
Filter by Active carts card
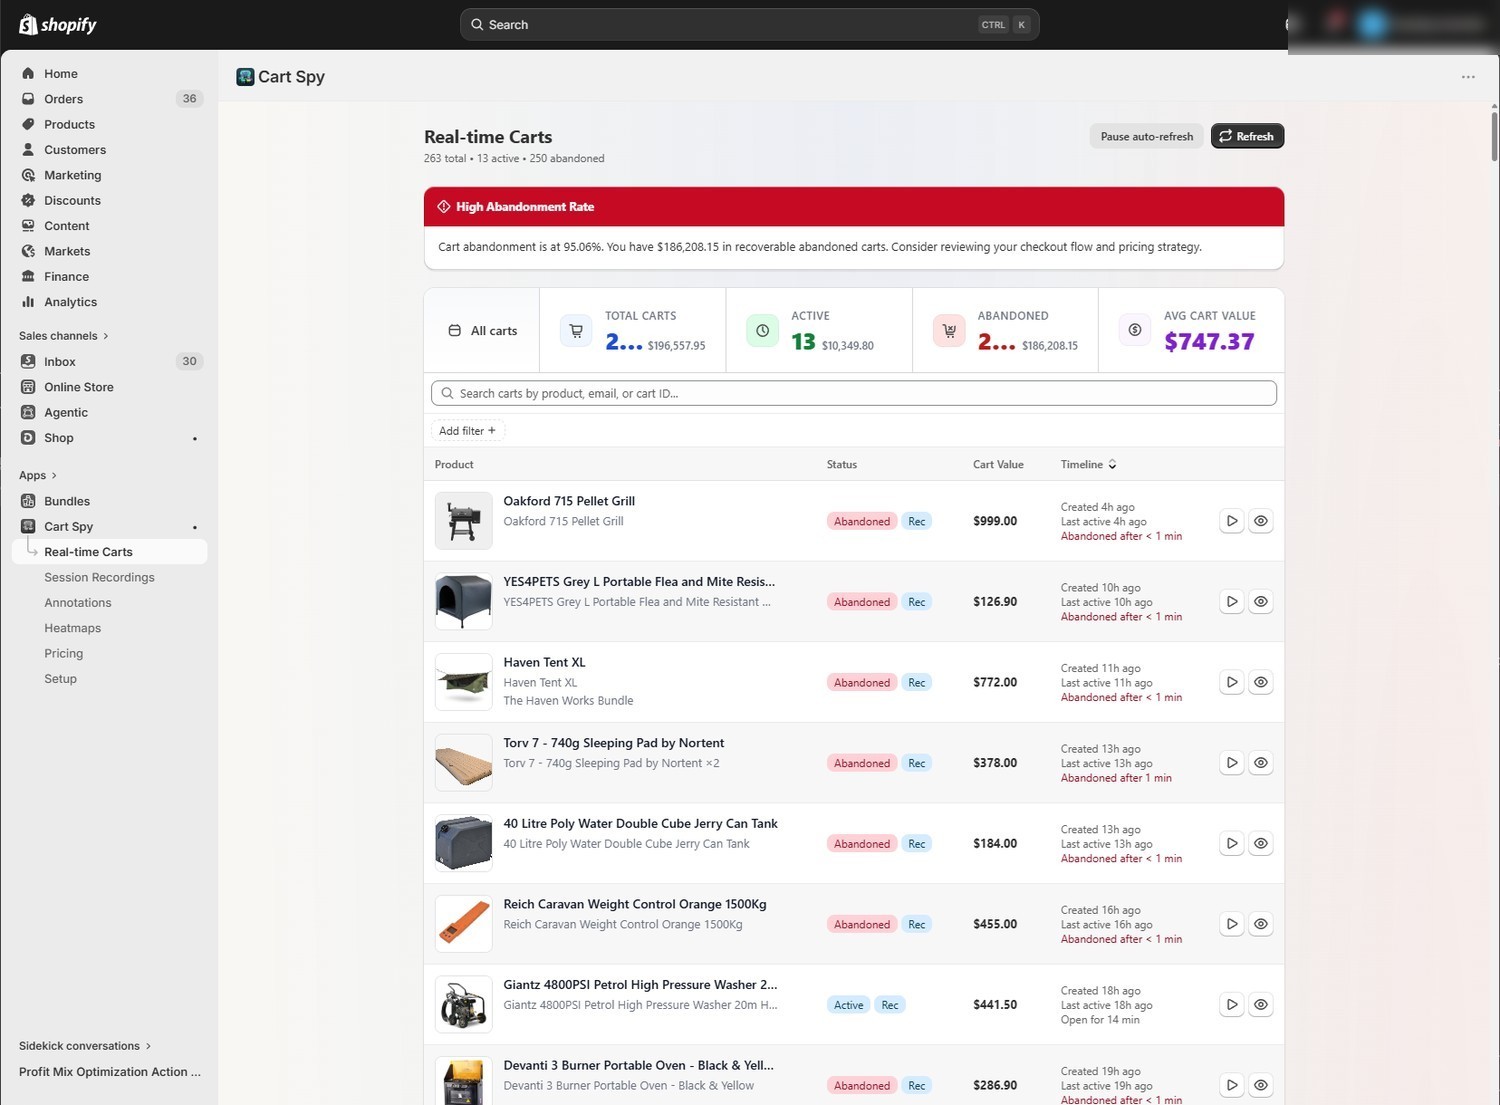[819, 330]
